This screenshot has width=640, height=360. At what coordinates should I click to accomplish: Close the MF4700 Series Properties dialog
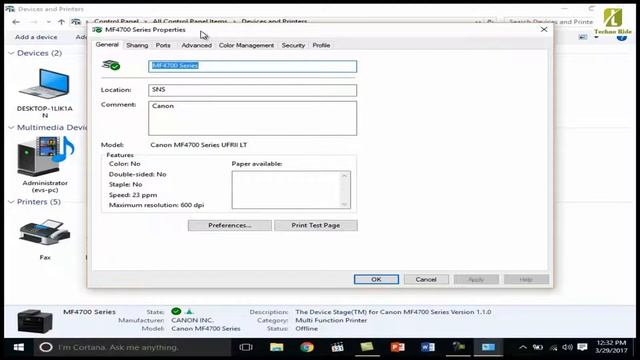pyautogui.click(x=544, y=29)
